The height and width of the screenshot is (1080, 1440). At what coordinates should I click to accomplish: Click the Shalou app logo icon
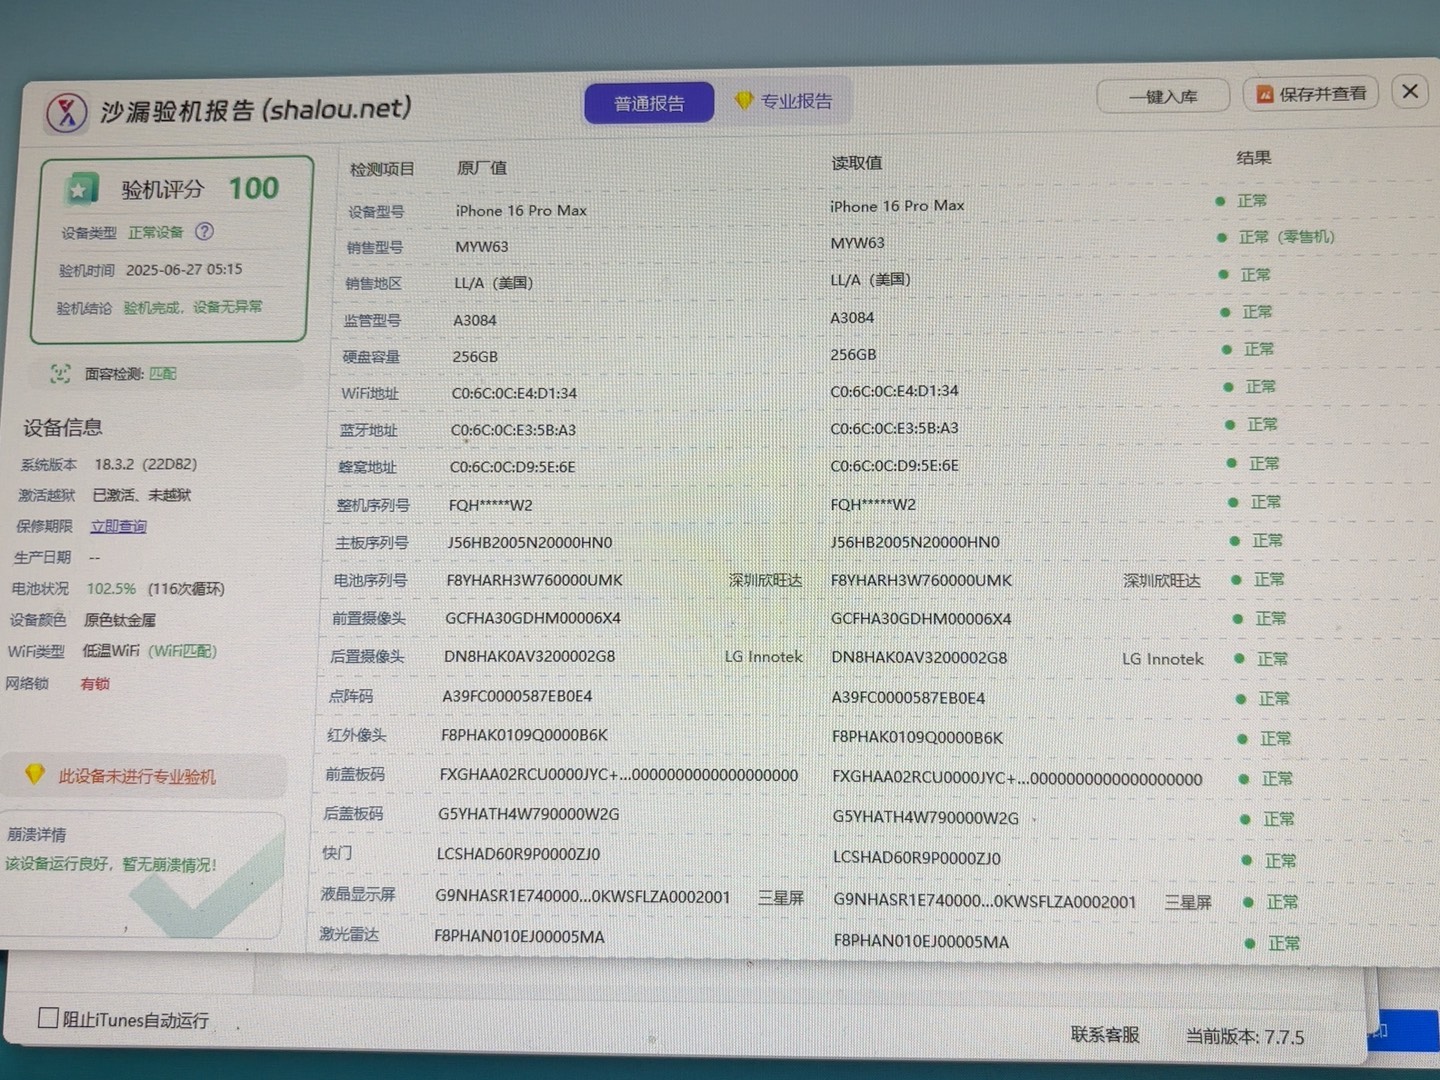(x=67, y=112)
